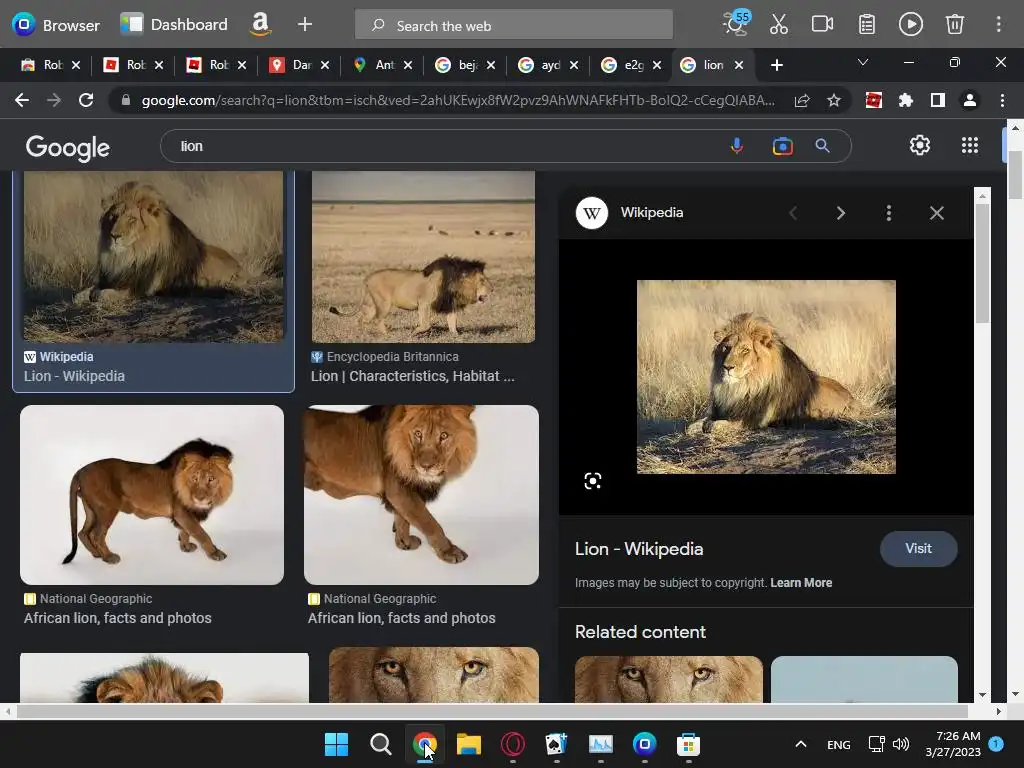Click the Google Lens icon on lion preview
The image size is (1024, 768).
[x=593, y=481]
